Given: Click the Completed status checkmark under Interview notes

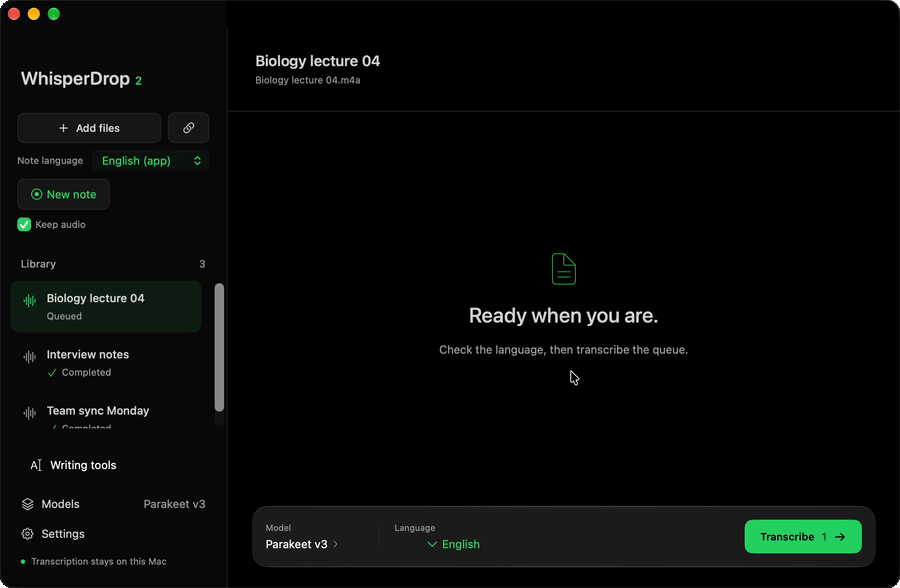Looking at the screenshot, I should pyautogui.click(x=52, y=373).
